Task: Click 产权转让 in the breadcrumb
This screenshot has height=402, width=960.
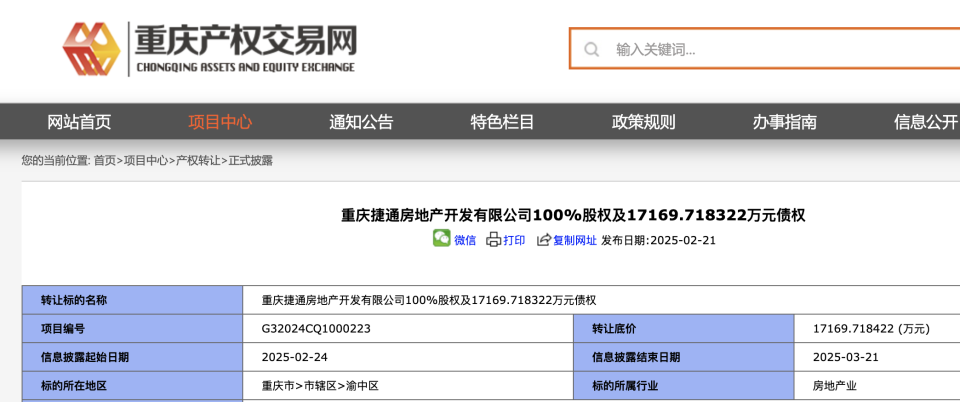Action: click(x=198, y=161)
